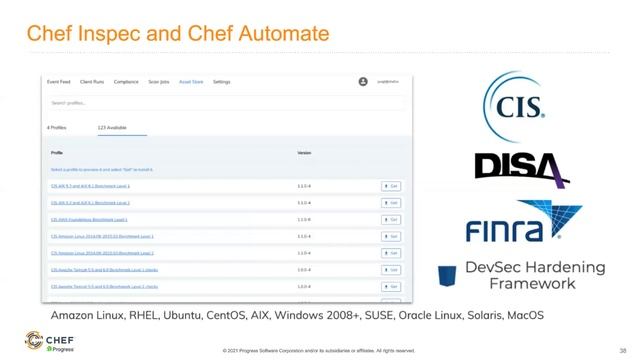The image size is (640, 360).
Task: Open CIS Apache Tomcat Level 2 checks link
Action: 104,287
